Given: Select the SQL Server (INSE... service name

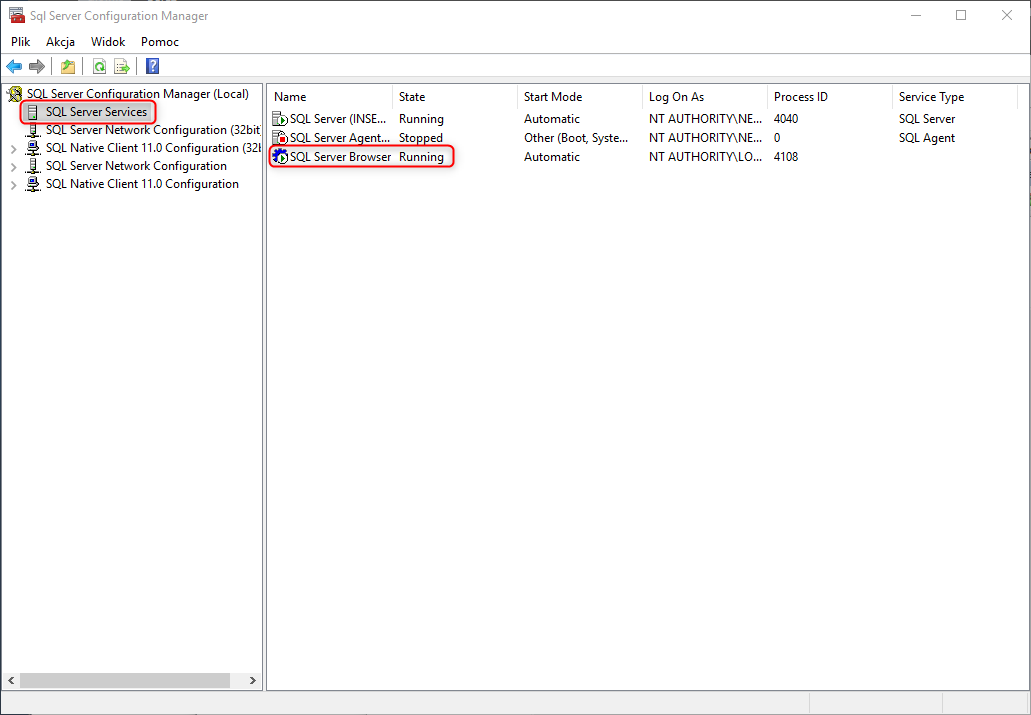Looking at the screenshot, I should coord(338,119).
